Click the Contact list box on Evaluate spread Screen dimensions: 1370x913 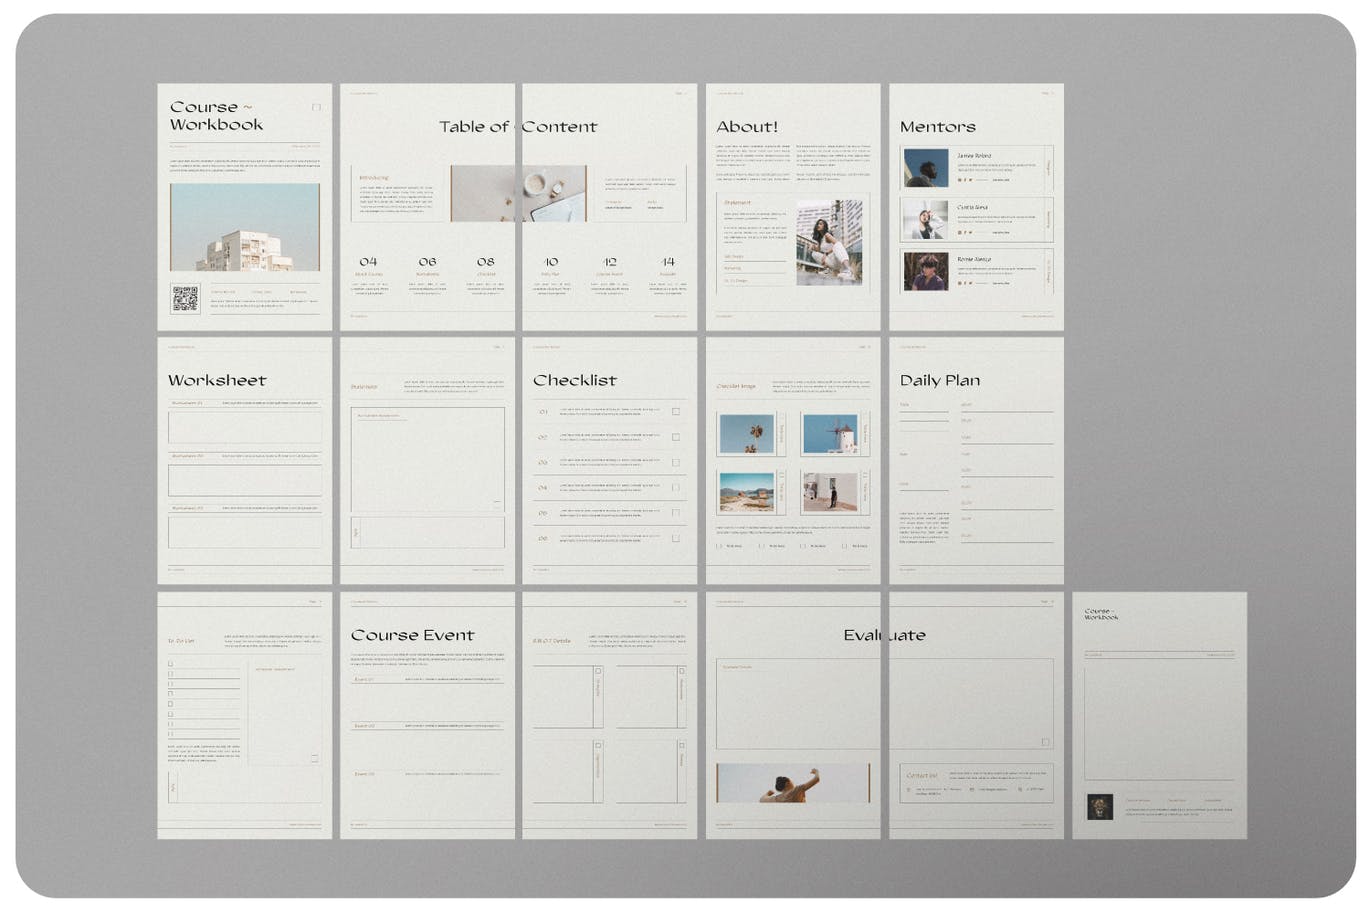[x=976, y=783]
